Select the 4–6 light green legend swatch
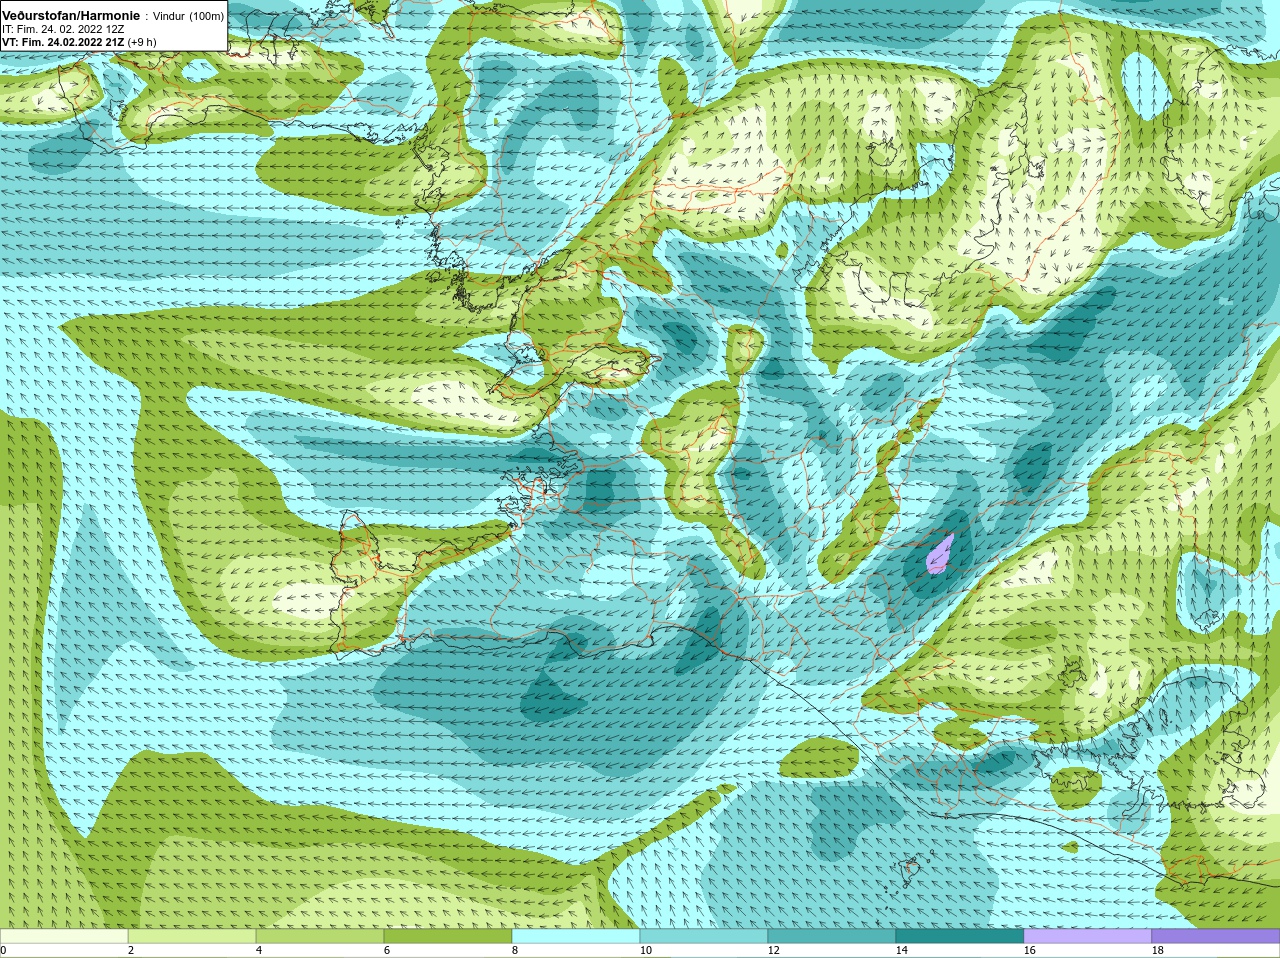The image size is (1280, 958). pyautogui.click(x=320, y=936)
